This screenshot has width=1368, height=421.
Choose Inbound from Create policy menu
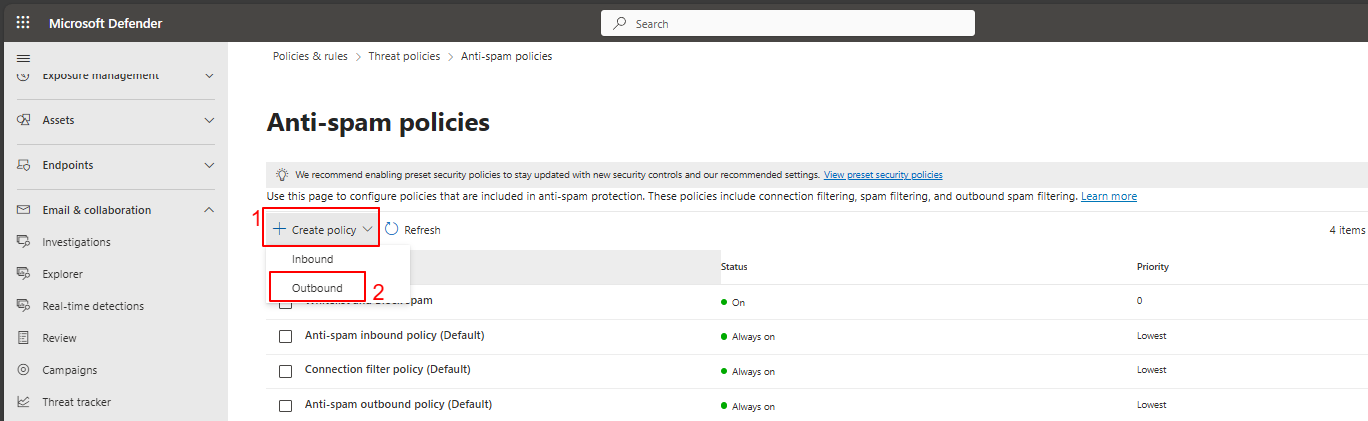[x=312, y=259]
